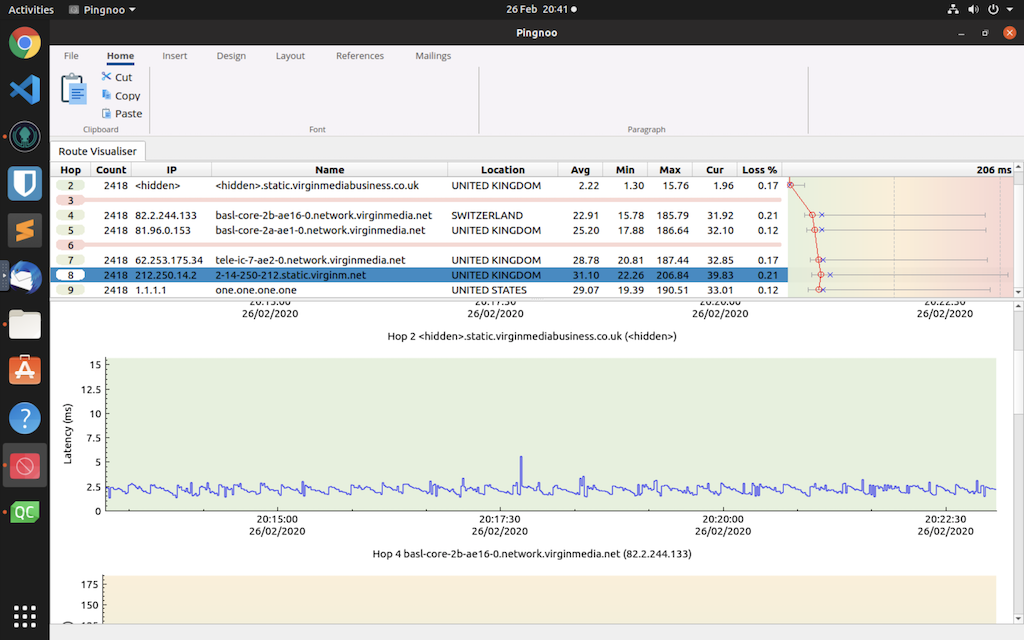
Task: Open the Mailings ribbon tab
Action: point(433,56)
